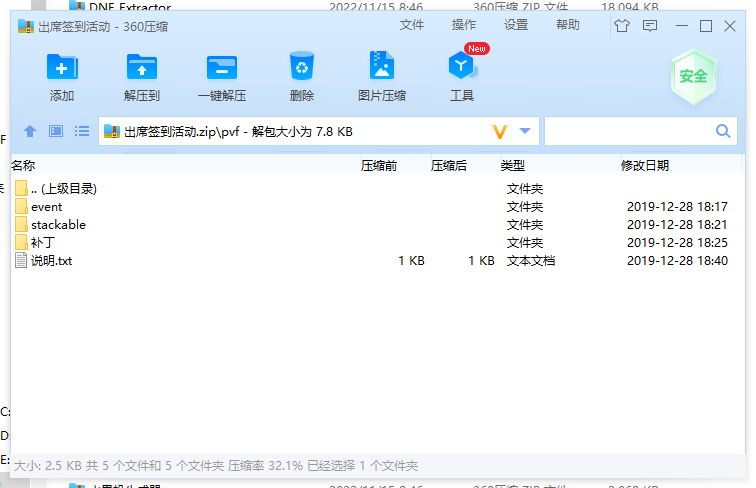The height and width of the screenshot is (488, 756).
Task: Click the magnifier search icon
Action: pos(723,131)
